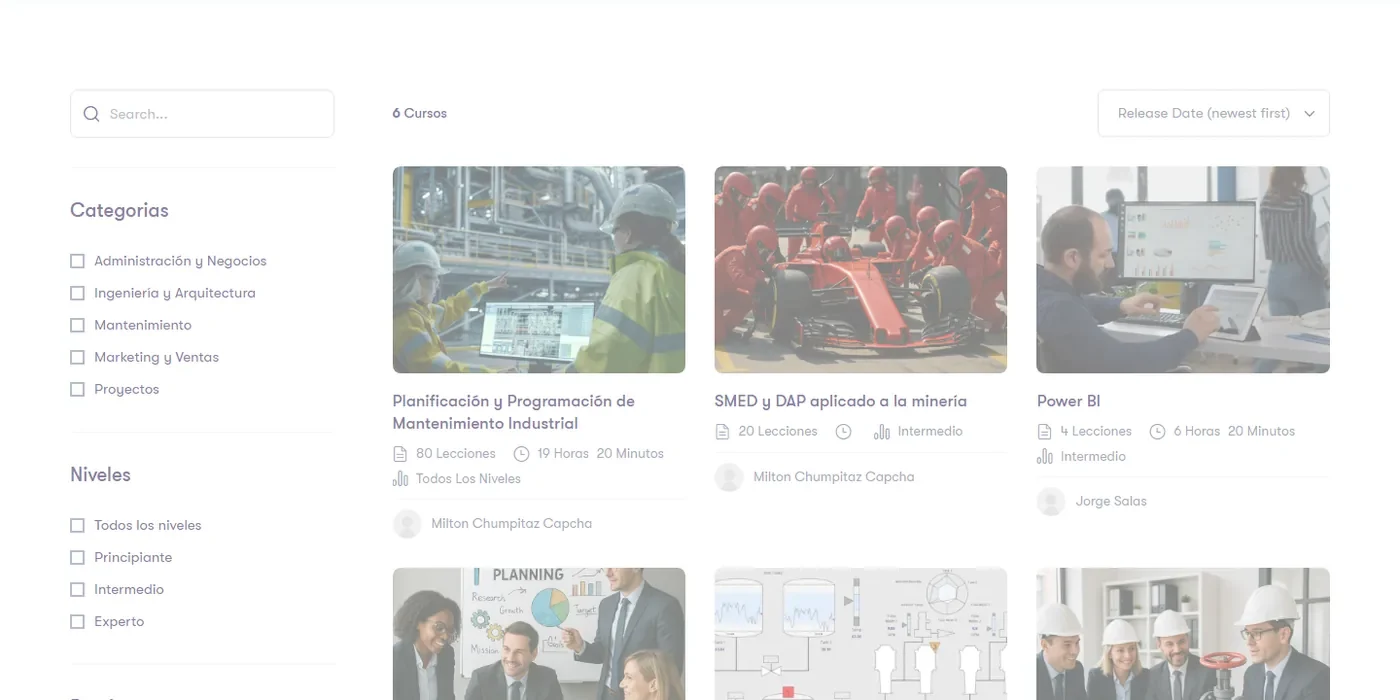This screenshot has width=1400, height=700.
Task: Click lessons icon beside 4 Lecciones
Action: point(1045,432)
